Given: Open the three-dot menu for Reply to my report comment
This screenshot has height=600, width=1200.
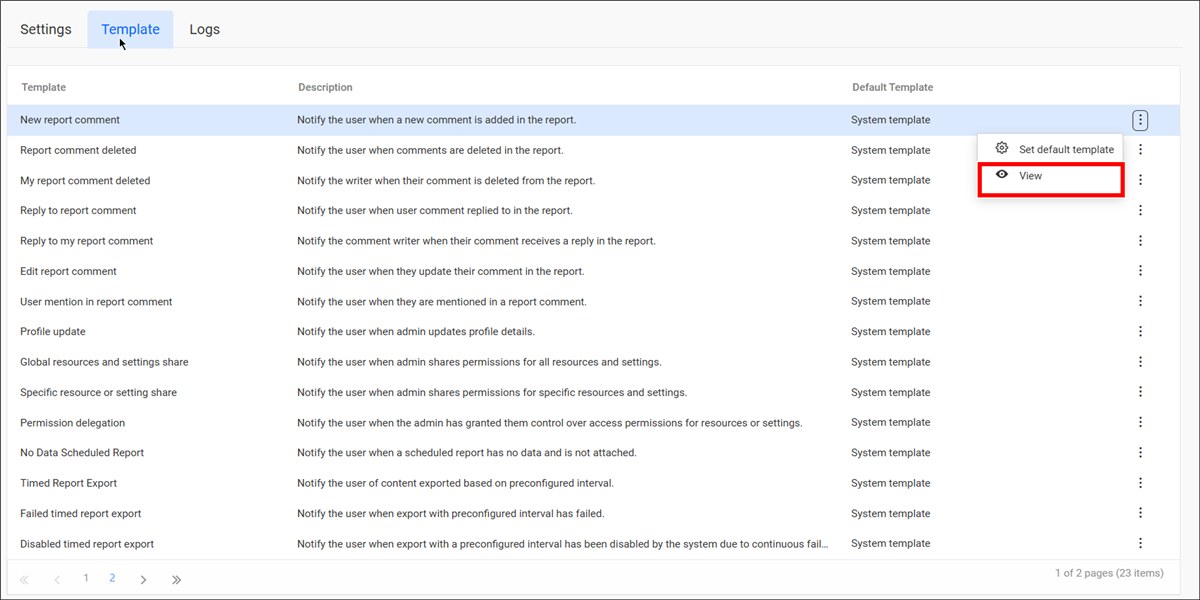Looking at the screenshot, I should [x=1140, y=241].
